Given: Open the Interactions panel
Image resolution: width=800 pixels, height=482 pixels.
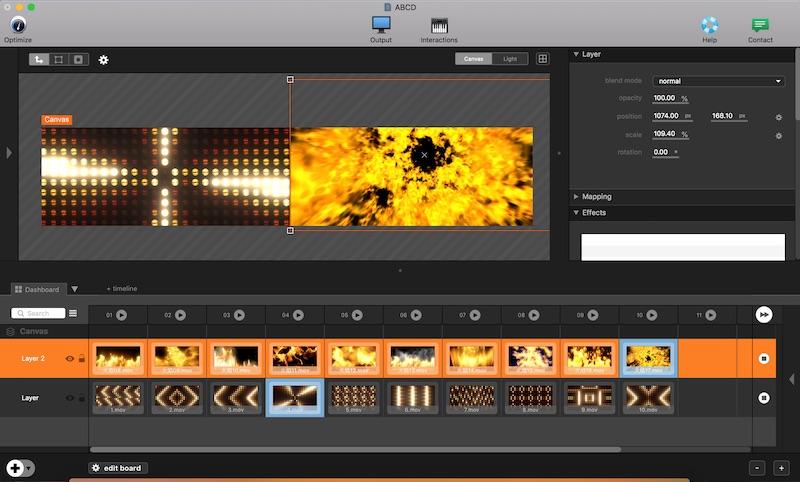Looking at the screenshot, I should [x=439, y=30].
